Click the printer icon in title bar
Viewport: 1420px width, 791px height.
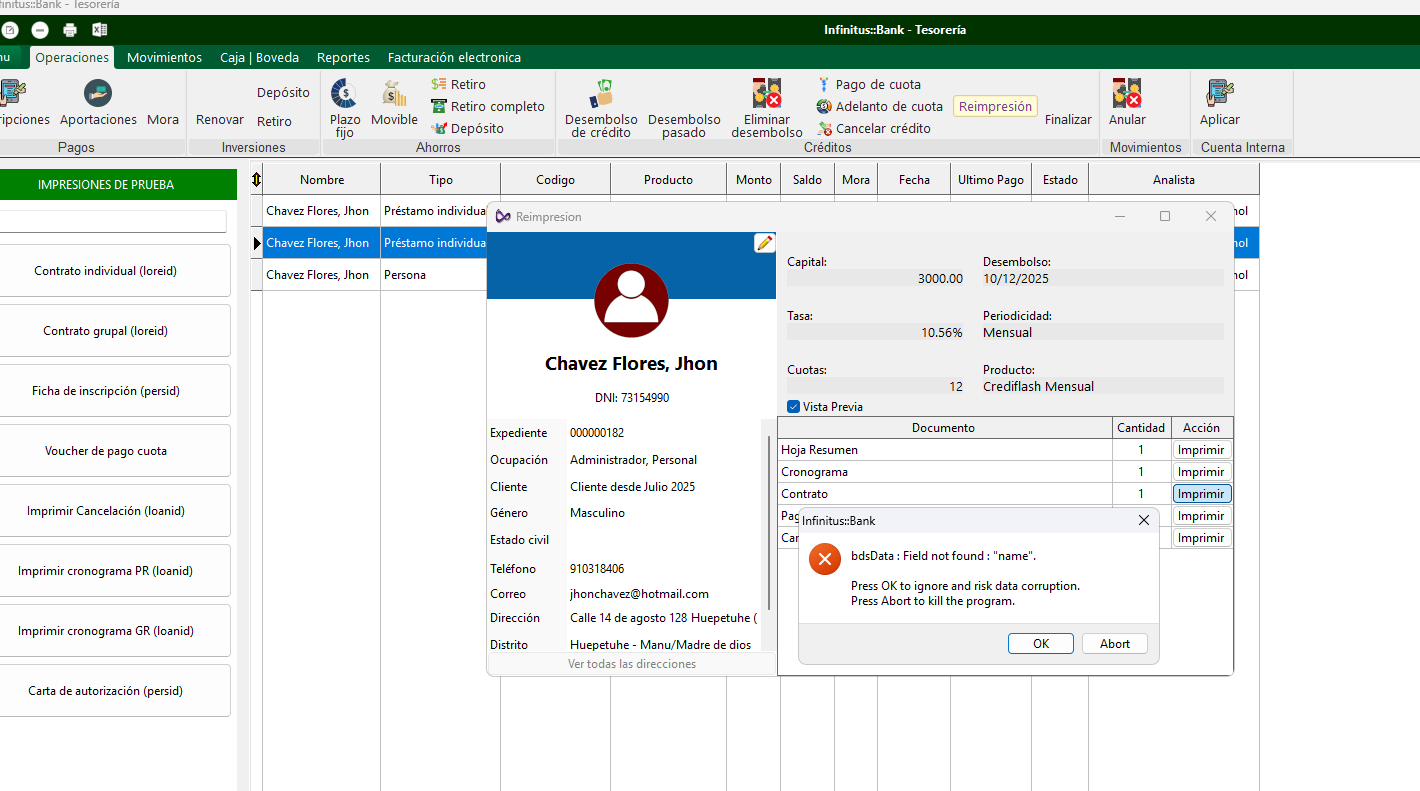pos(70,30)
